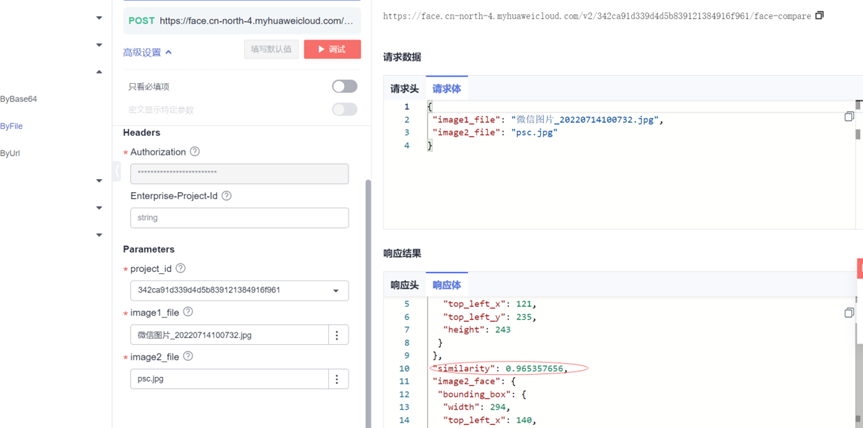Image resolution: width=863 pixels, height=428 pixels.
Task: Copy the face-compare request URL
Action: click(819, 15)
